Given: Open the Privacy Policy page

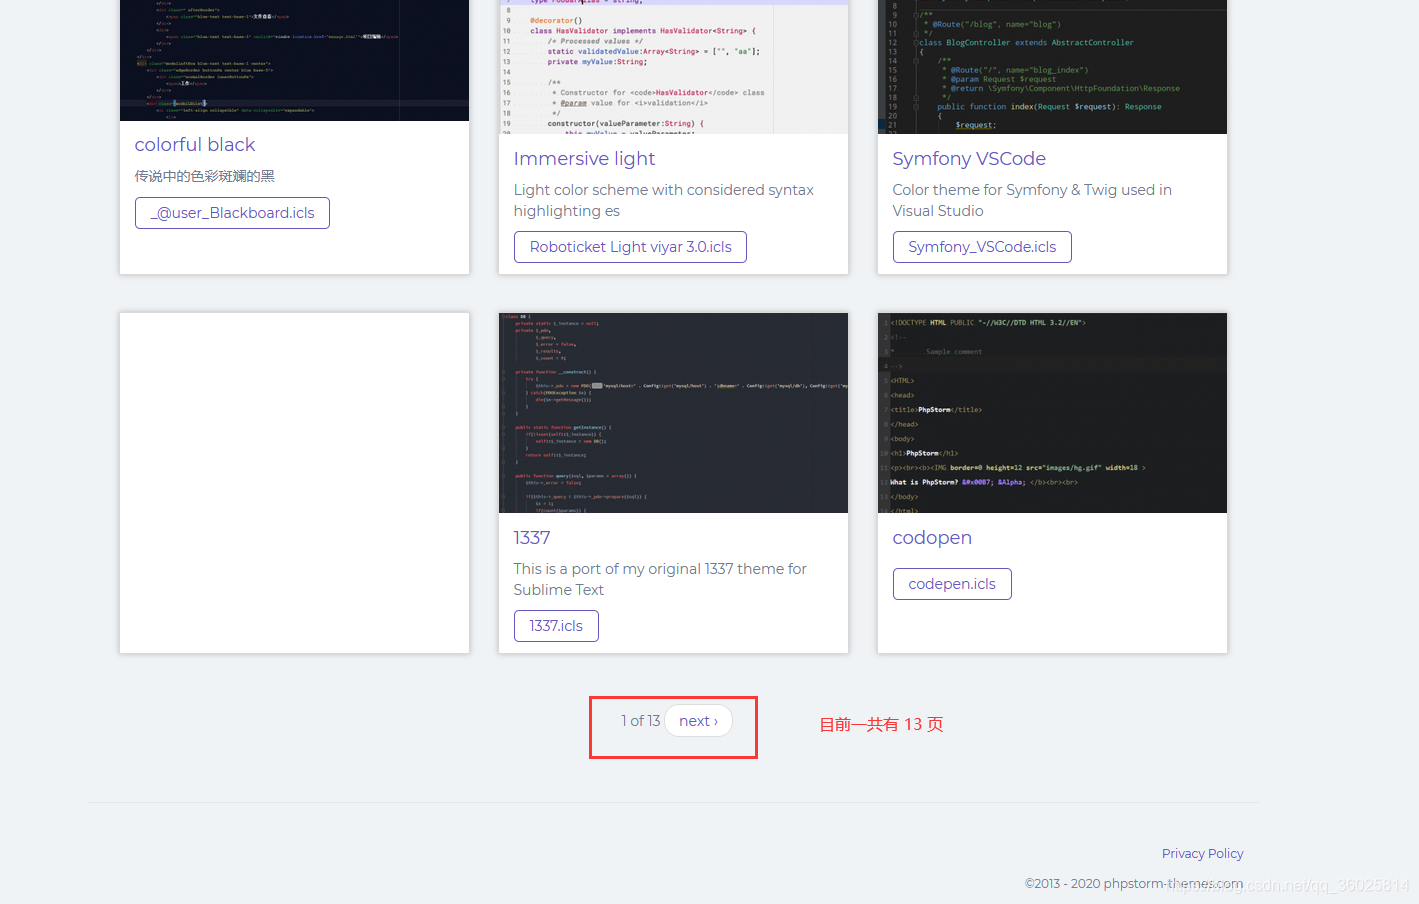Looking at the screenshot, I should 1202,853.
